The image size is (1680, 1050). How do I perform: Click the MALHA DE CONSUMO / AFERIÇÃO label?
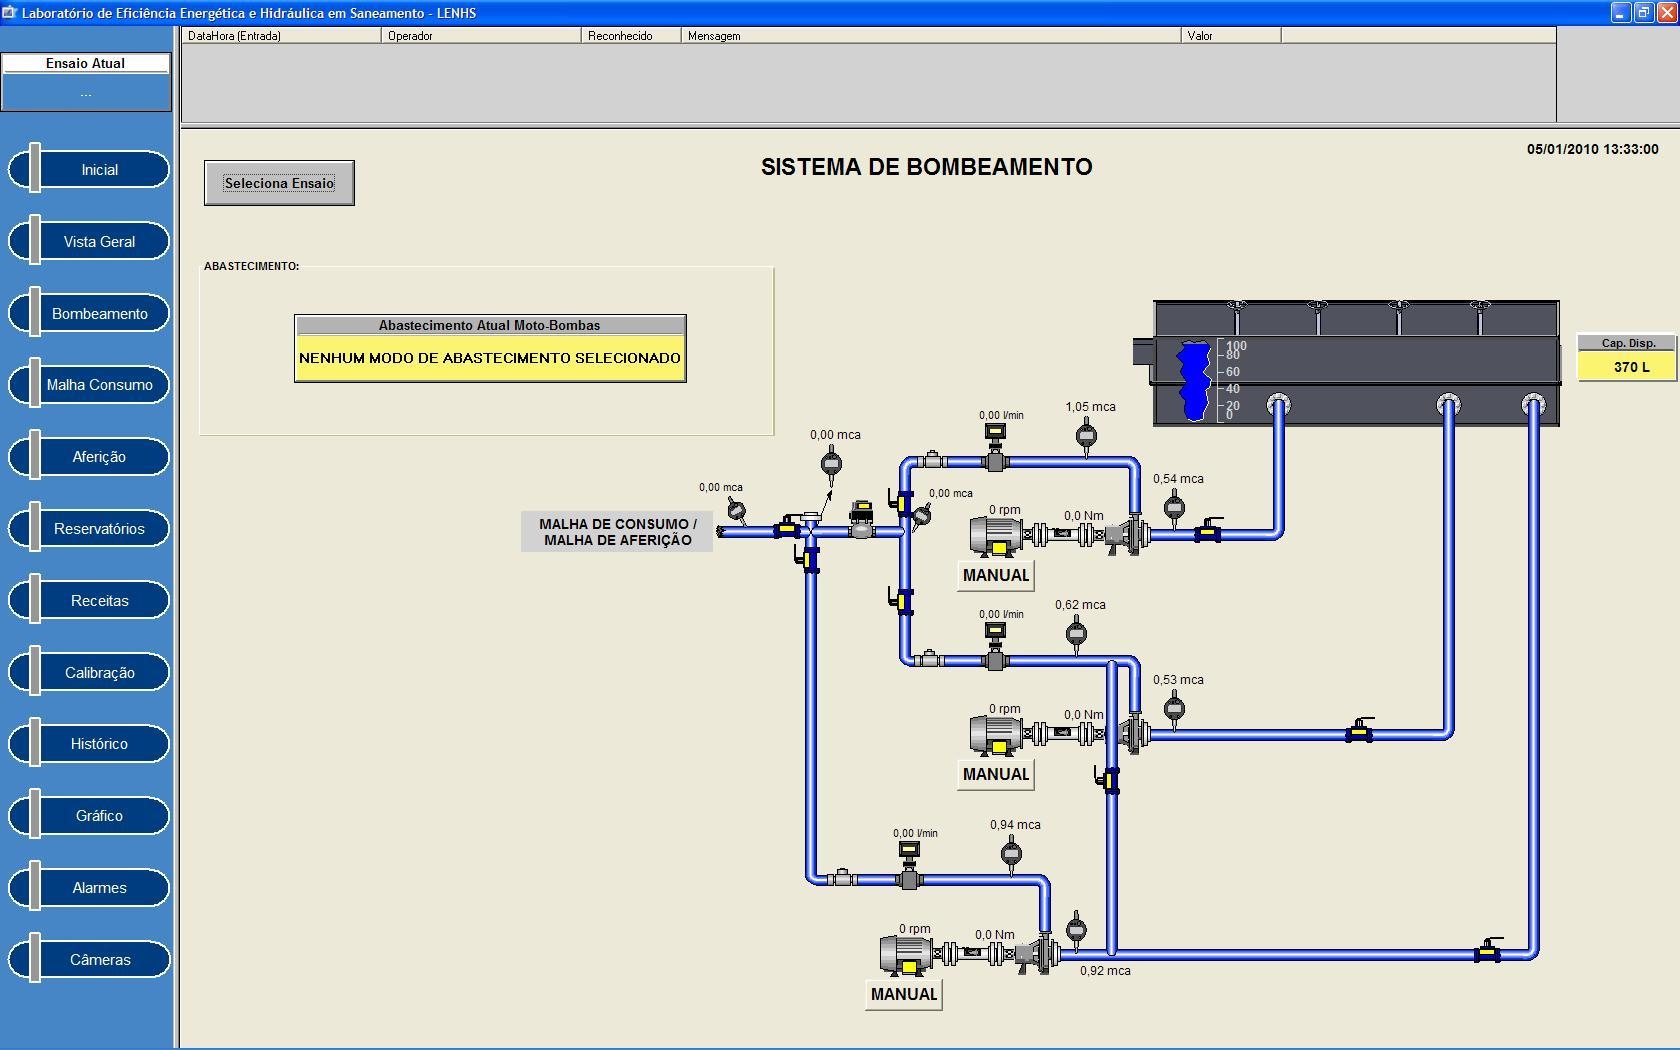pos(617,532)
